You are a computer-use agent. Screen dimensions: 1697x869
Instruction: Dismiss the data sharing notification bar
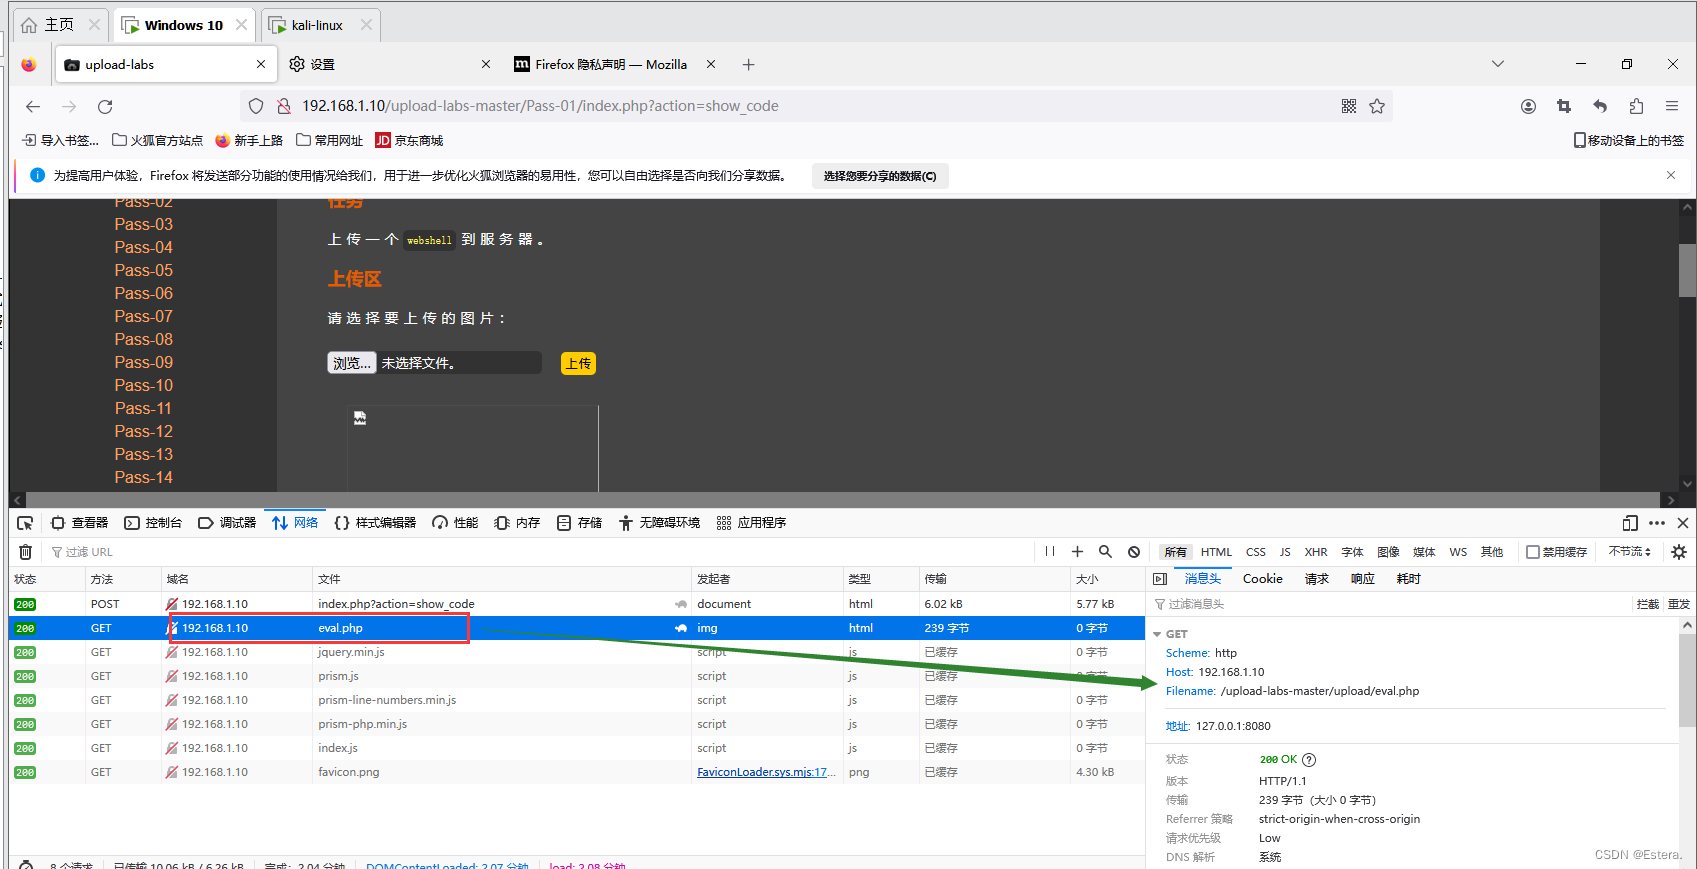1671,175
